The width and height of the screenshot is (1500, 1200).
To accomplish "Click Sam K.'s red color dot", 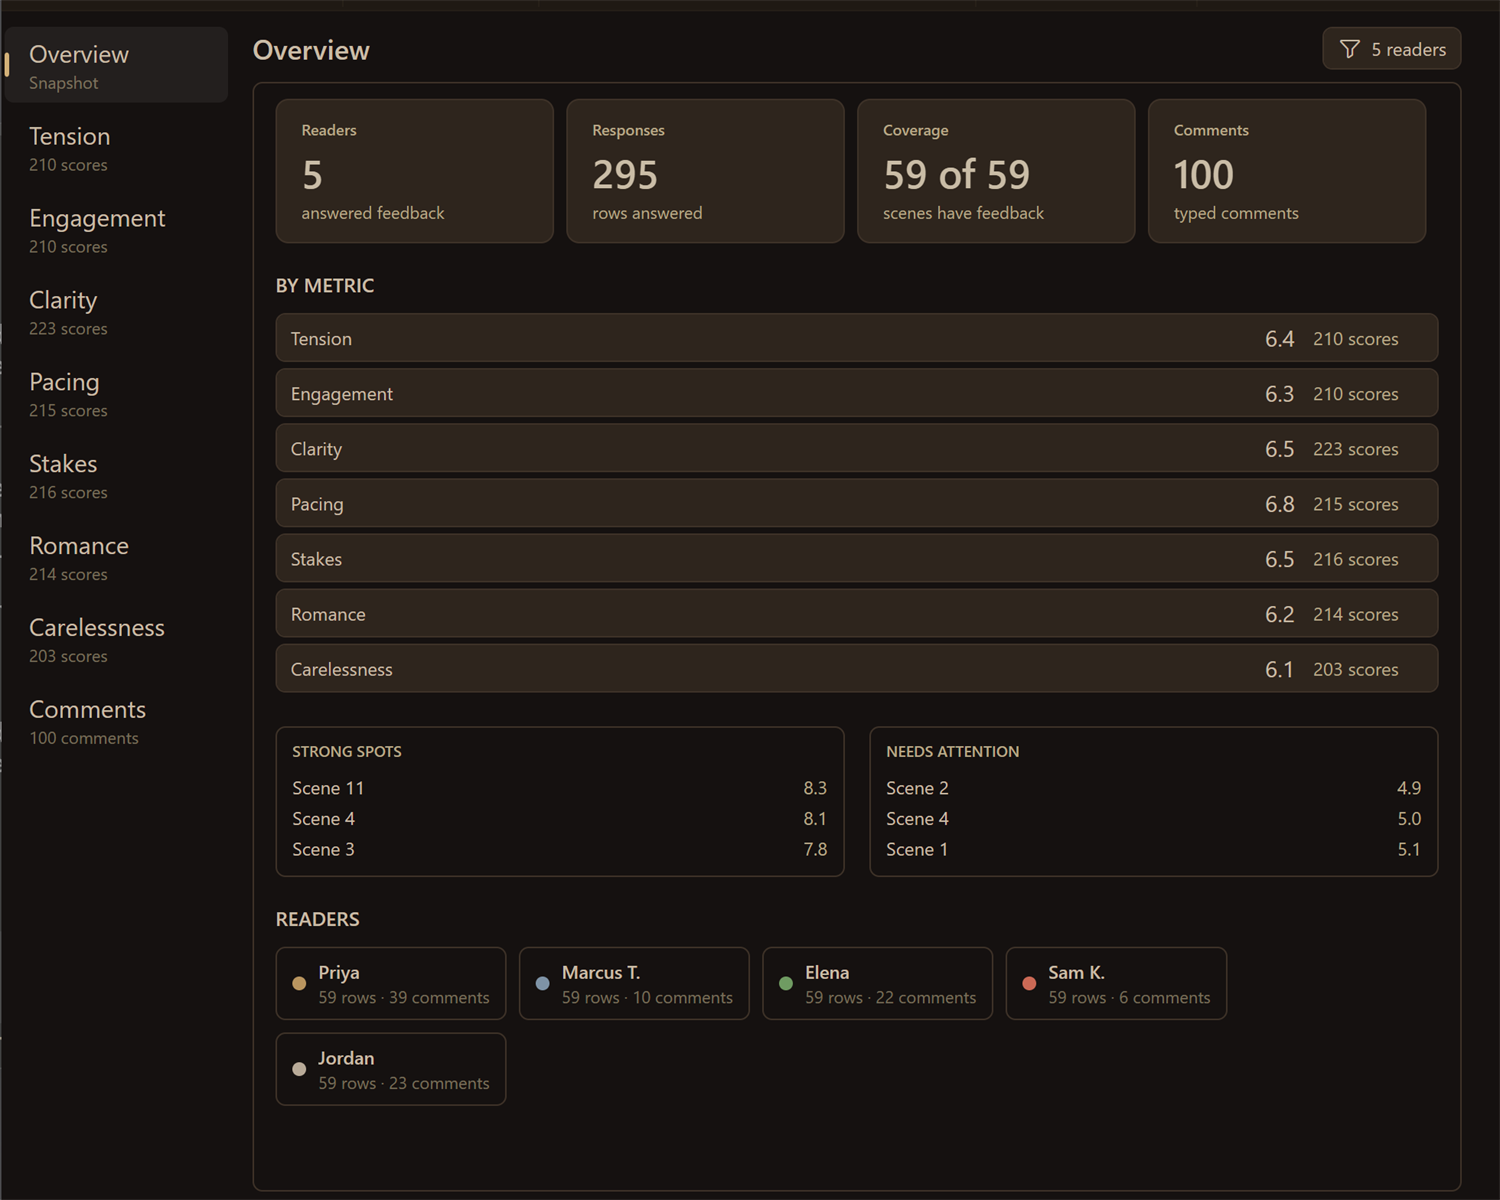I will click(x=1029, y=984).
